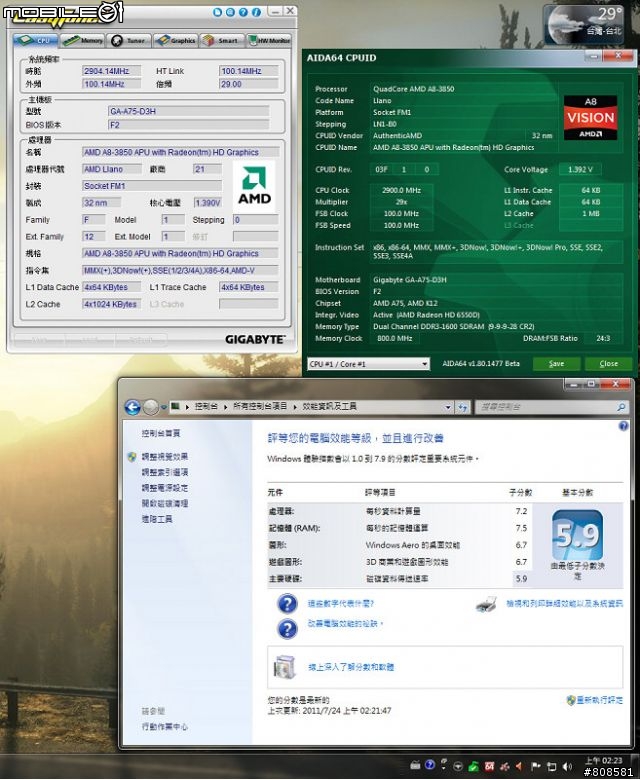Open 調整索引選項 sidebar link
640x780 pixels.
[x=165, y=472]
